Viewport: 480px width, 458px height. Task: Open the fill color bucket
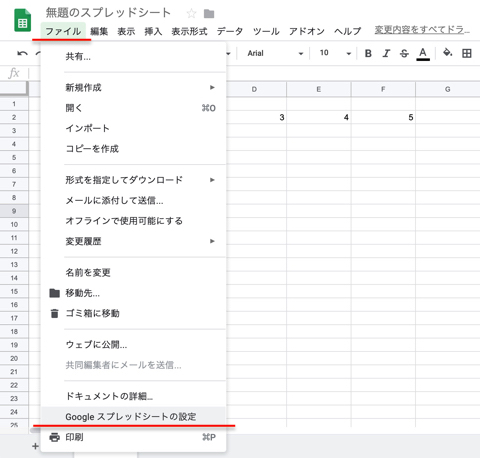click(447, 53)
